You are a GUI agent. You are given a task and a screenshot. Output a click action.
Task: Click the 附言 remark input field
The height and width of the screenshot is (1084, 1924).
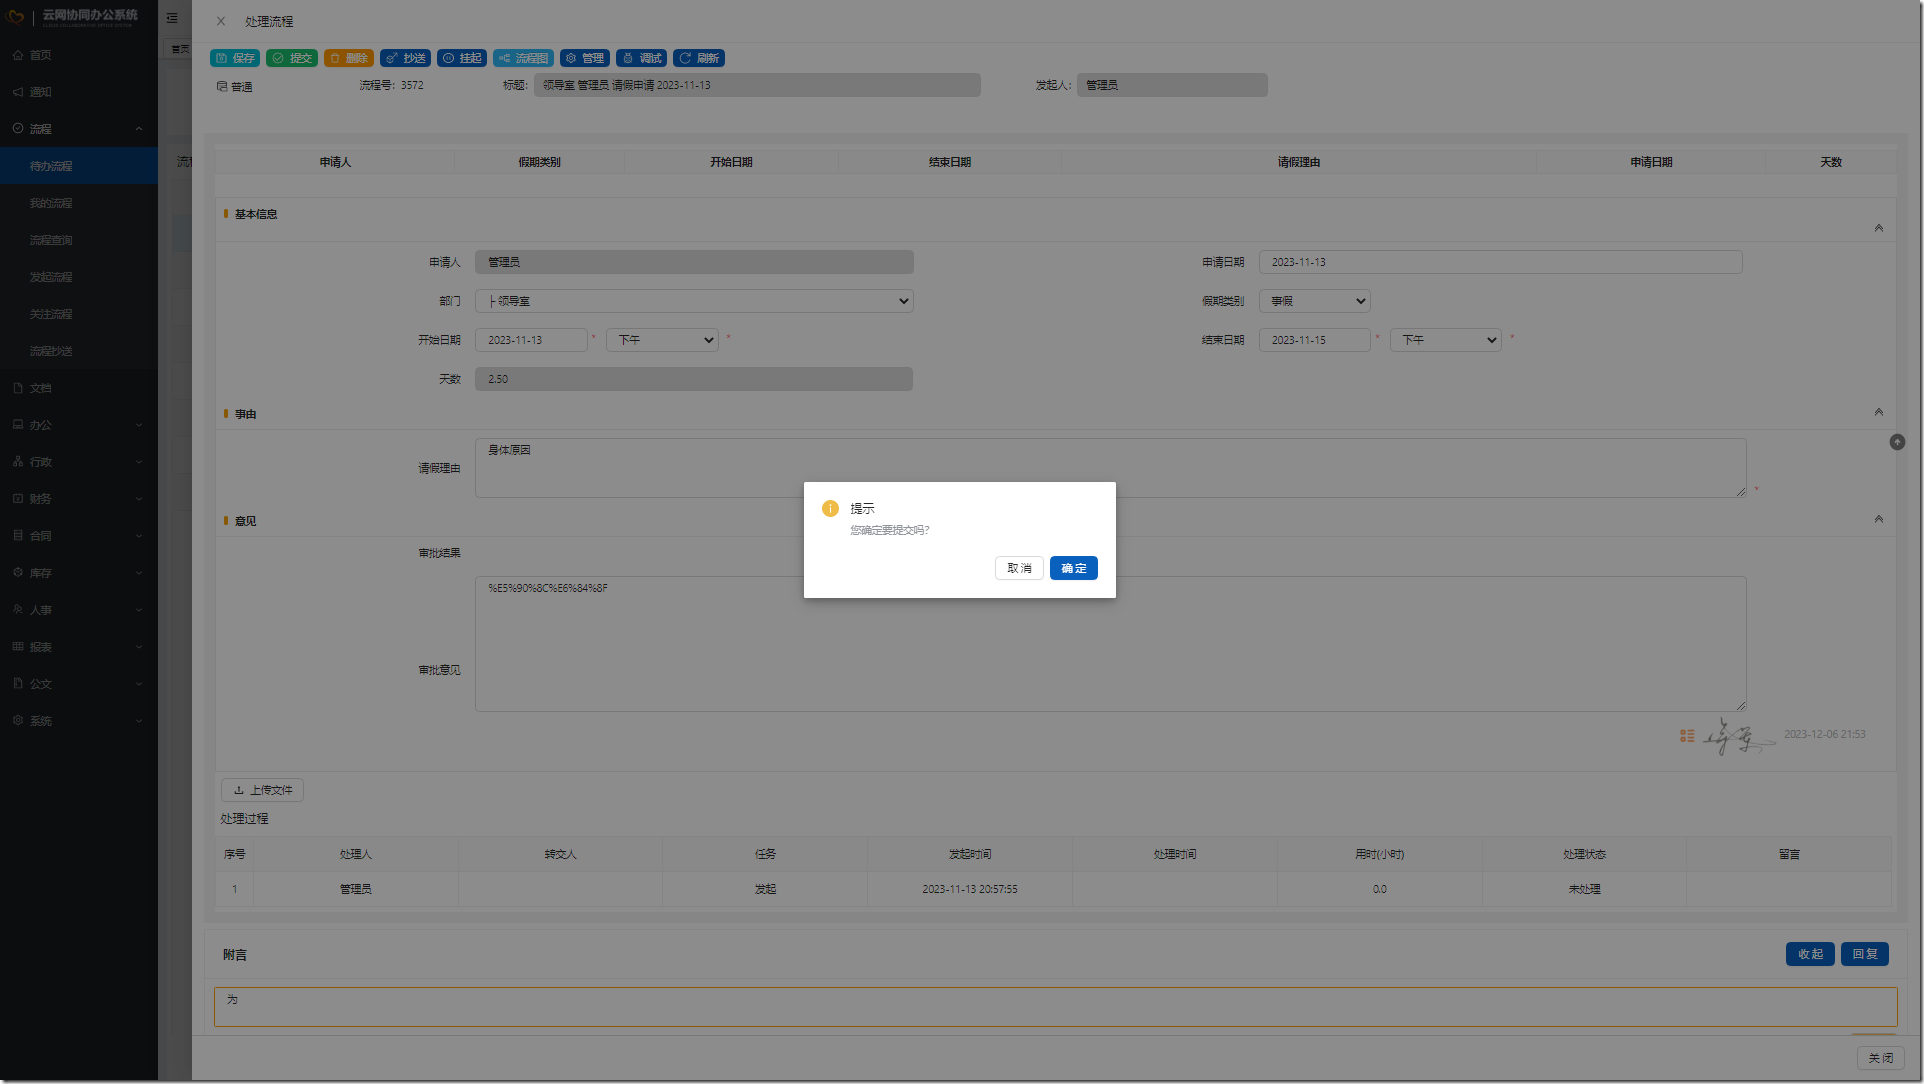point(1055,1007)
